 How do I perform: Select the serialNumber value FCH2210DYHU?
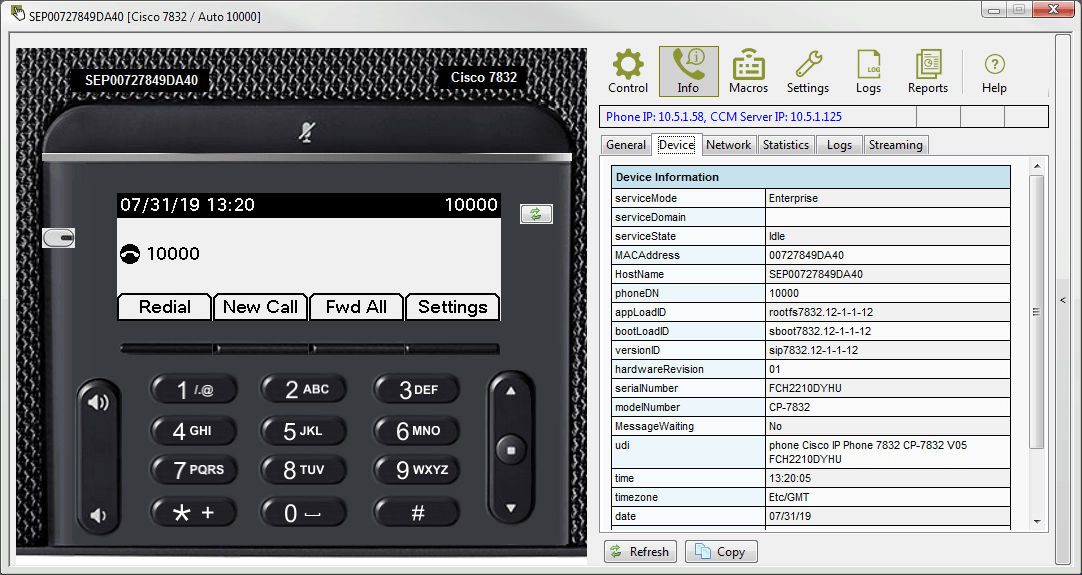coord(887,388)
